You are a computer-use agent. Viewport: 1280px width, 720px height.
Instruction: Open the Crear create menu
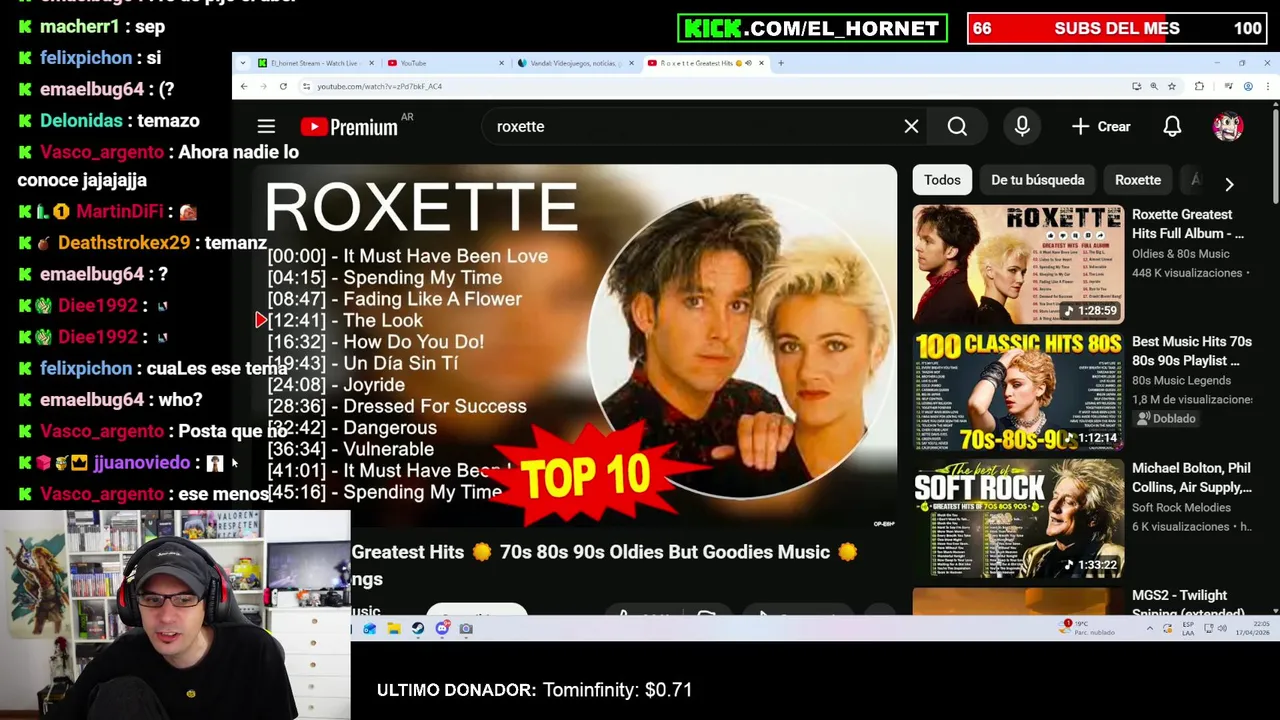click(1101, 127)
